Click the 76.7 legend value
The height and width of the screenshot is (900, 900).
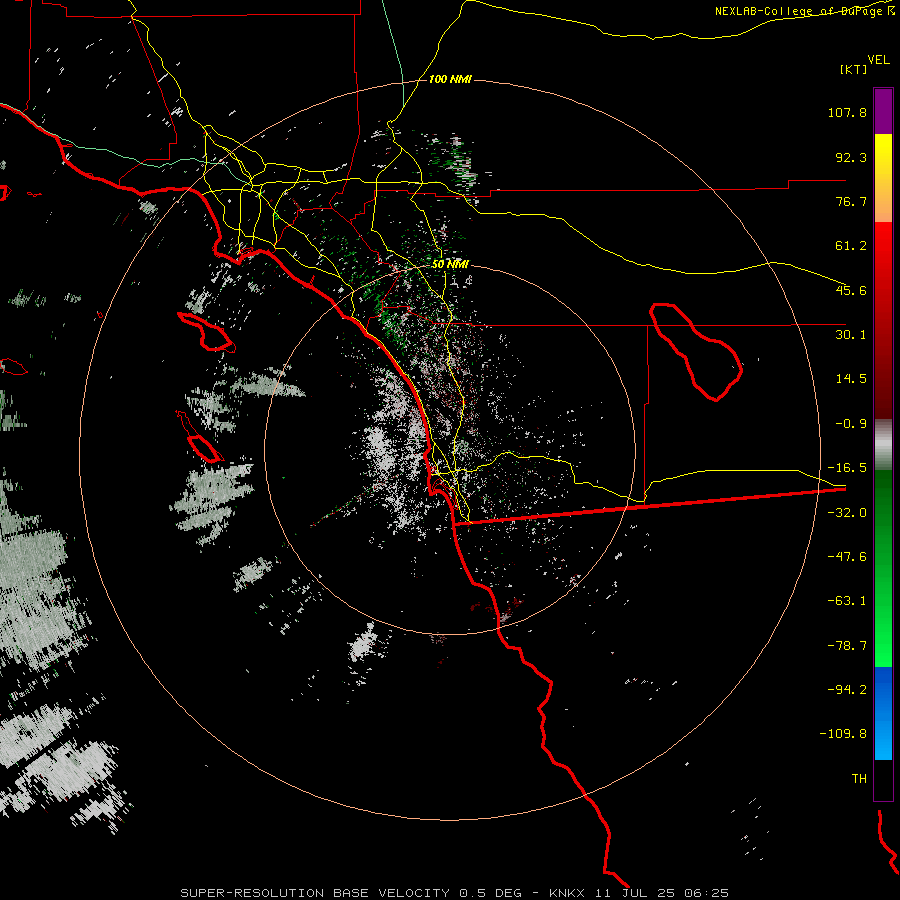pyautogui.click(x=851, y=201)
